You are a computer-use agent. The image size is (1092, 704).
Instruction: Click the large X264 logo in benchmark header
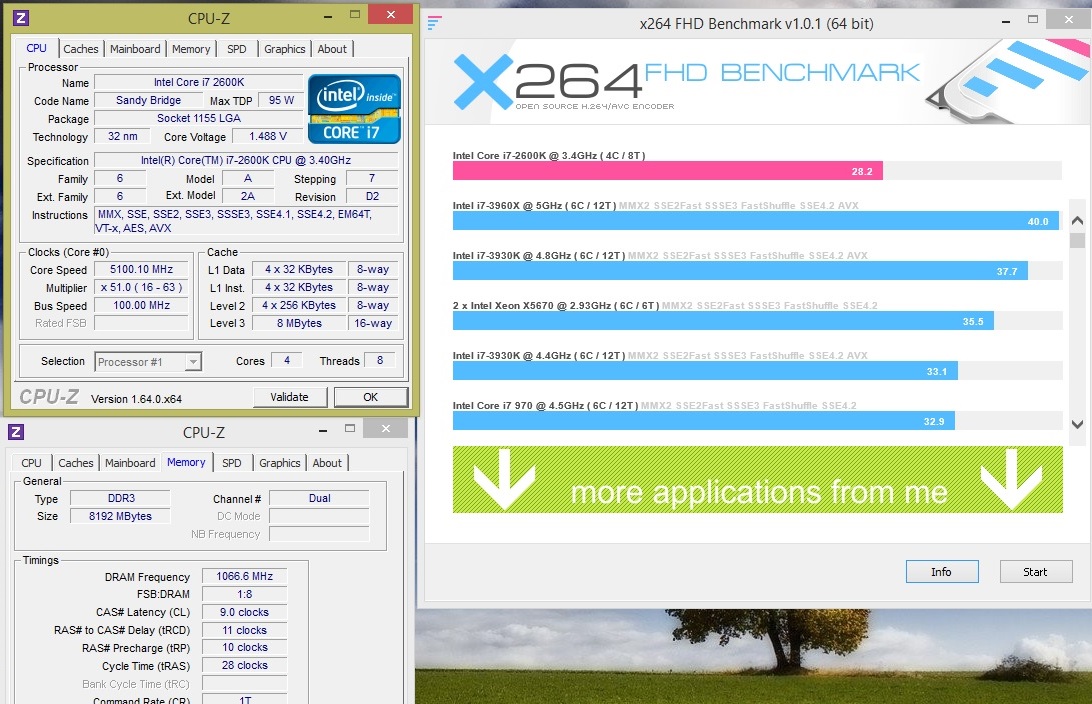point(547,82)
